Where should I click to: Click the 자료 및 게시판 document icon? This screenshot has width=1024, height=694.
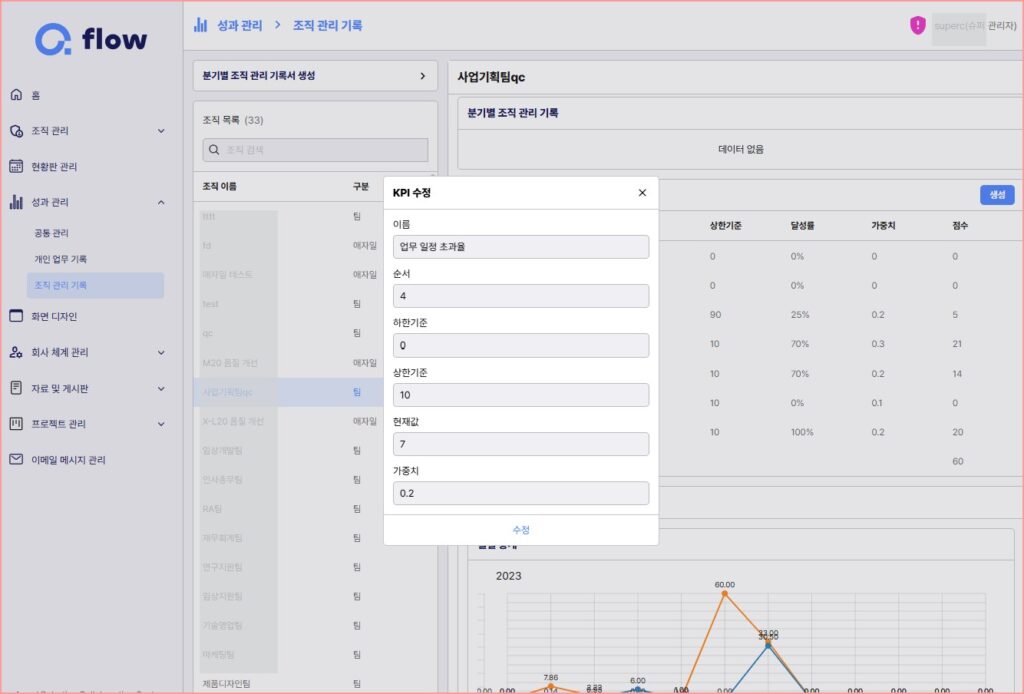(x=16, y=388)
